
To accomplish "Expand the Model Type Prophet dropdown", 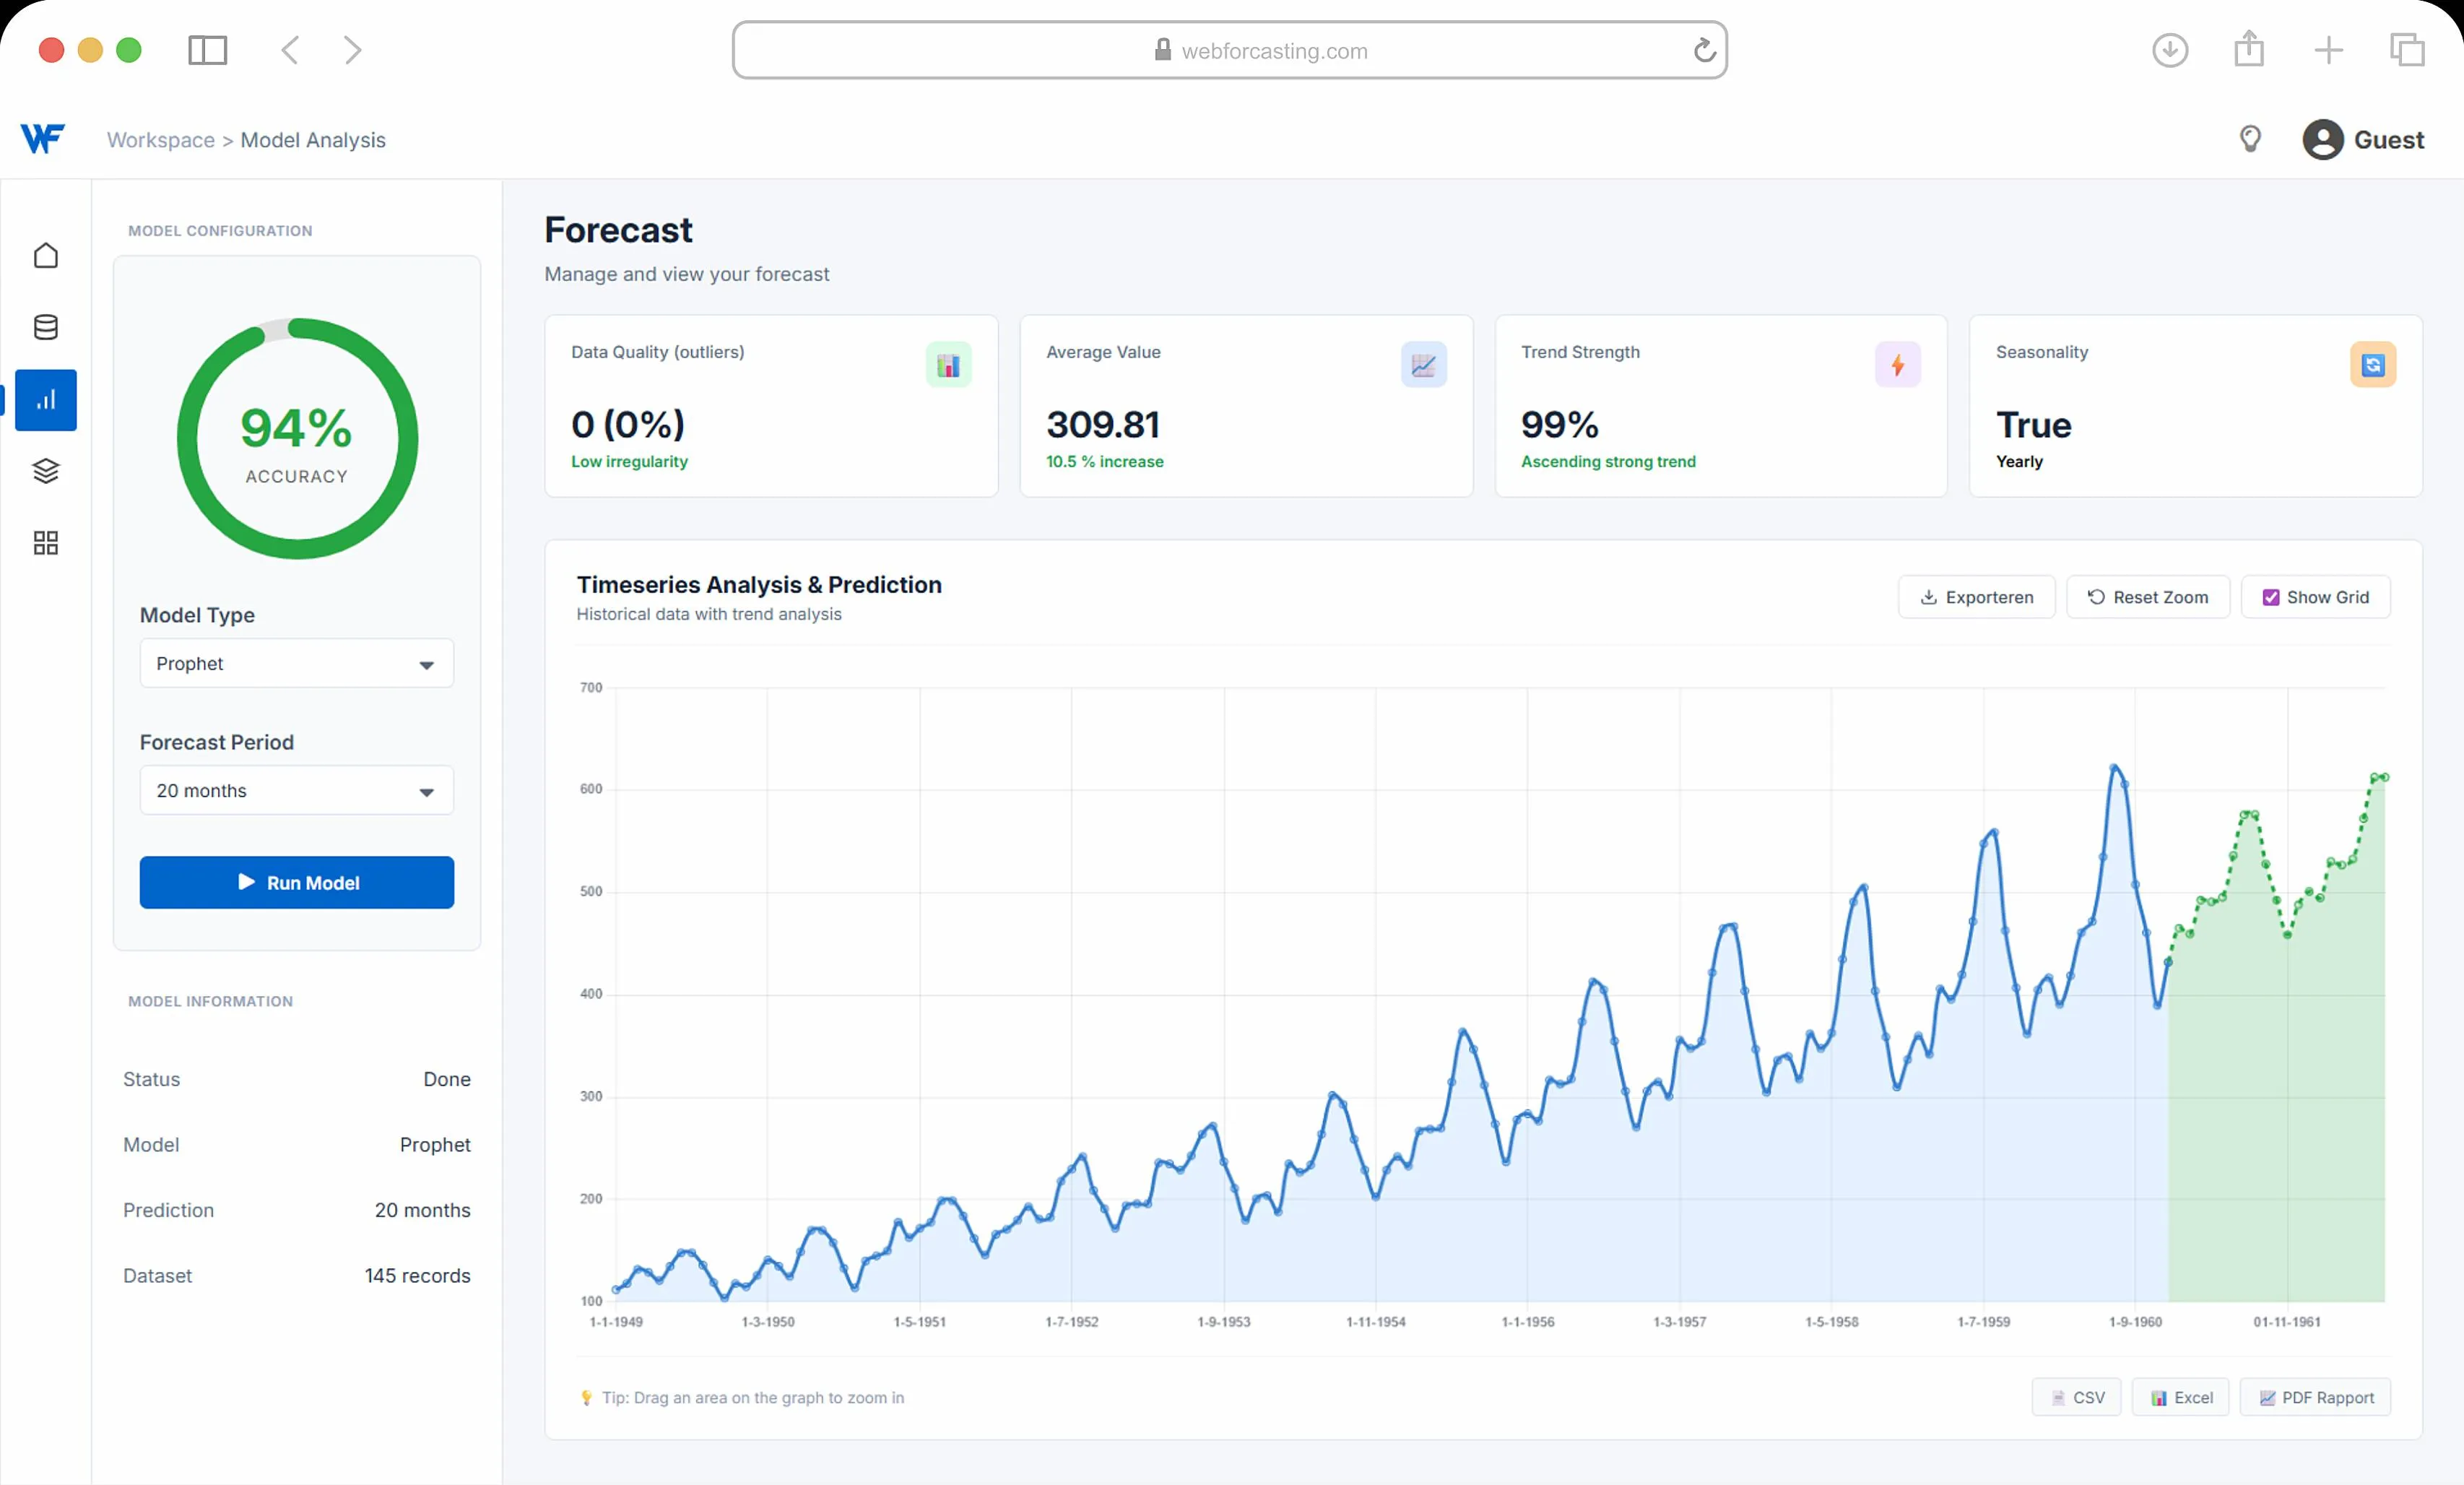I will pyautogui.click(x=296, y=664).
